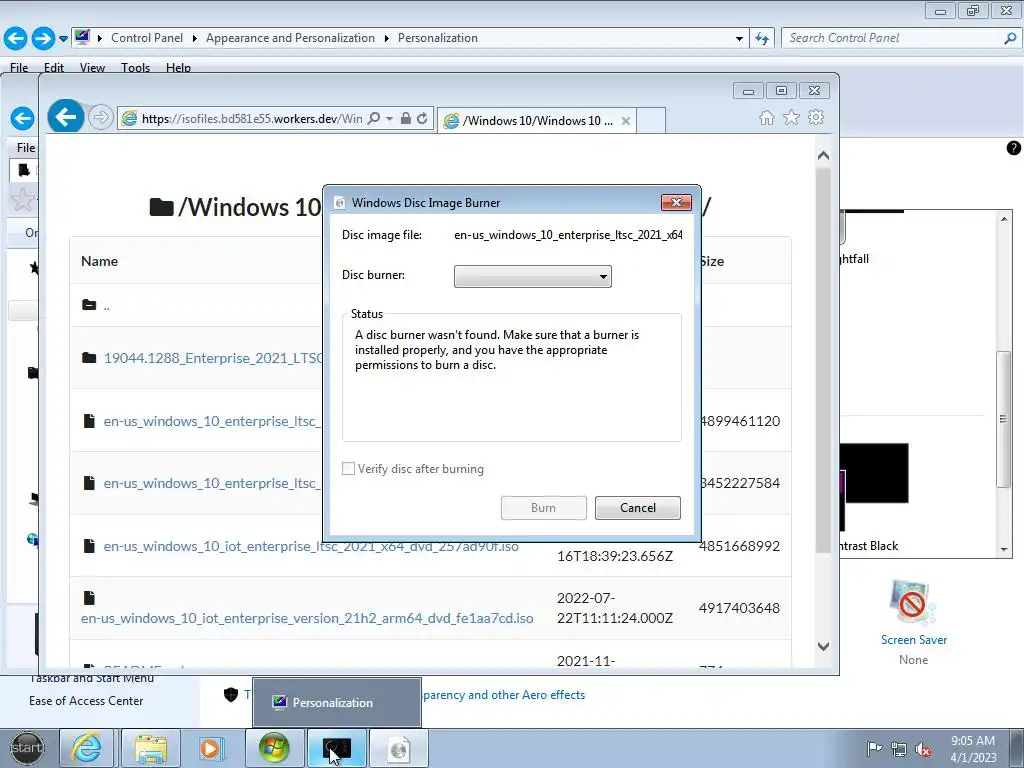
Task: Click size value 4917403648
Action: 739,608
